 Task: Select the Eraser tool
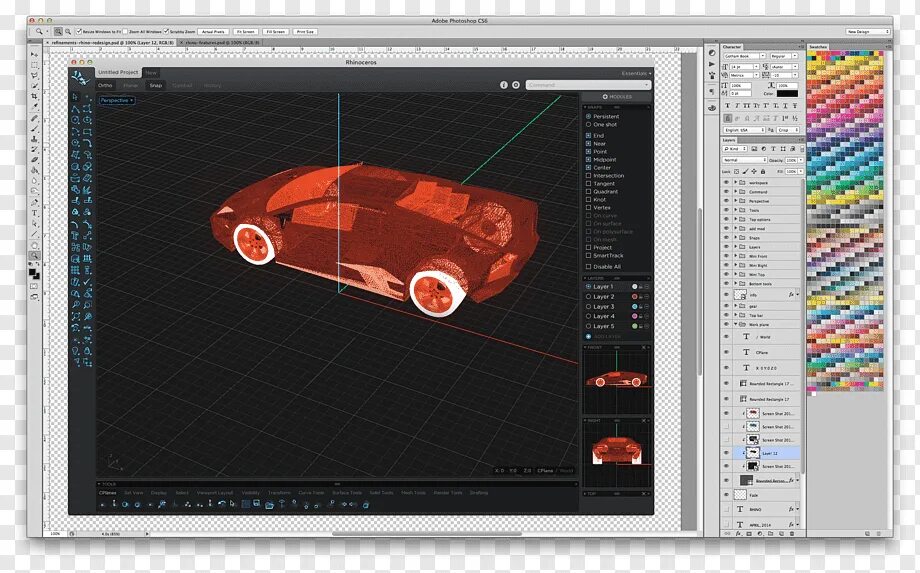34,159
